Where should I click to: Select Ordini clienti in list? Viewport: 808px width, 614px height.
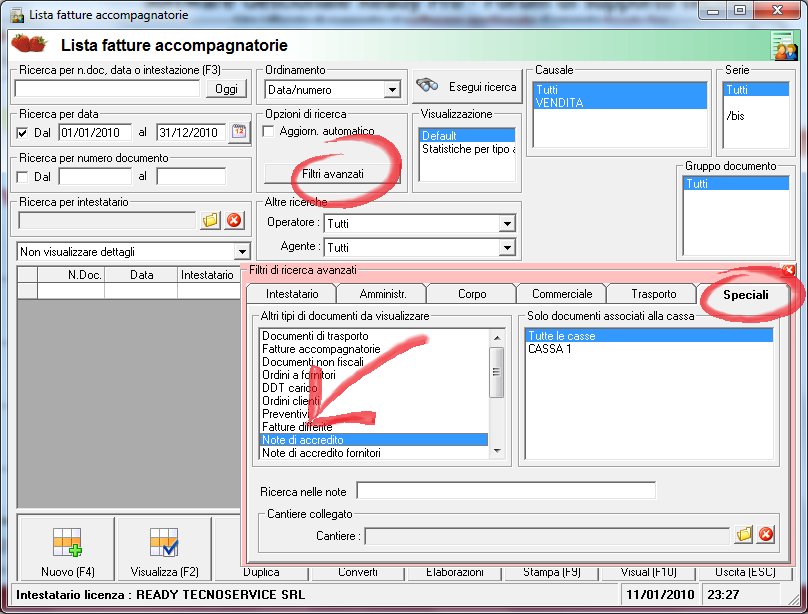tap(374, 401)
